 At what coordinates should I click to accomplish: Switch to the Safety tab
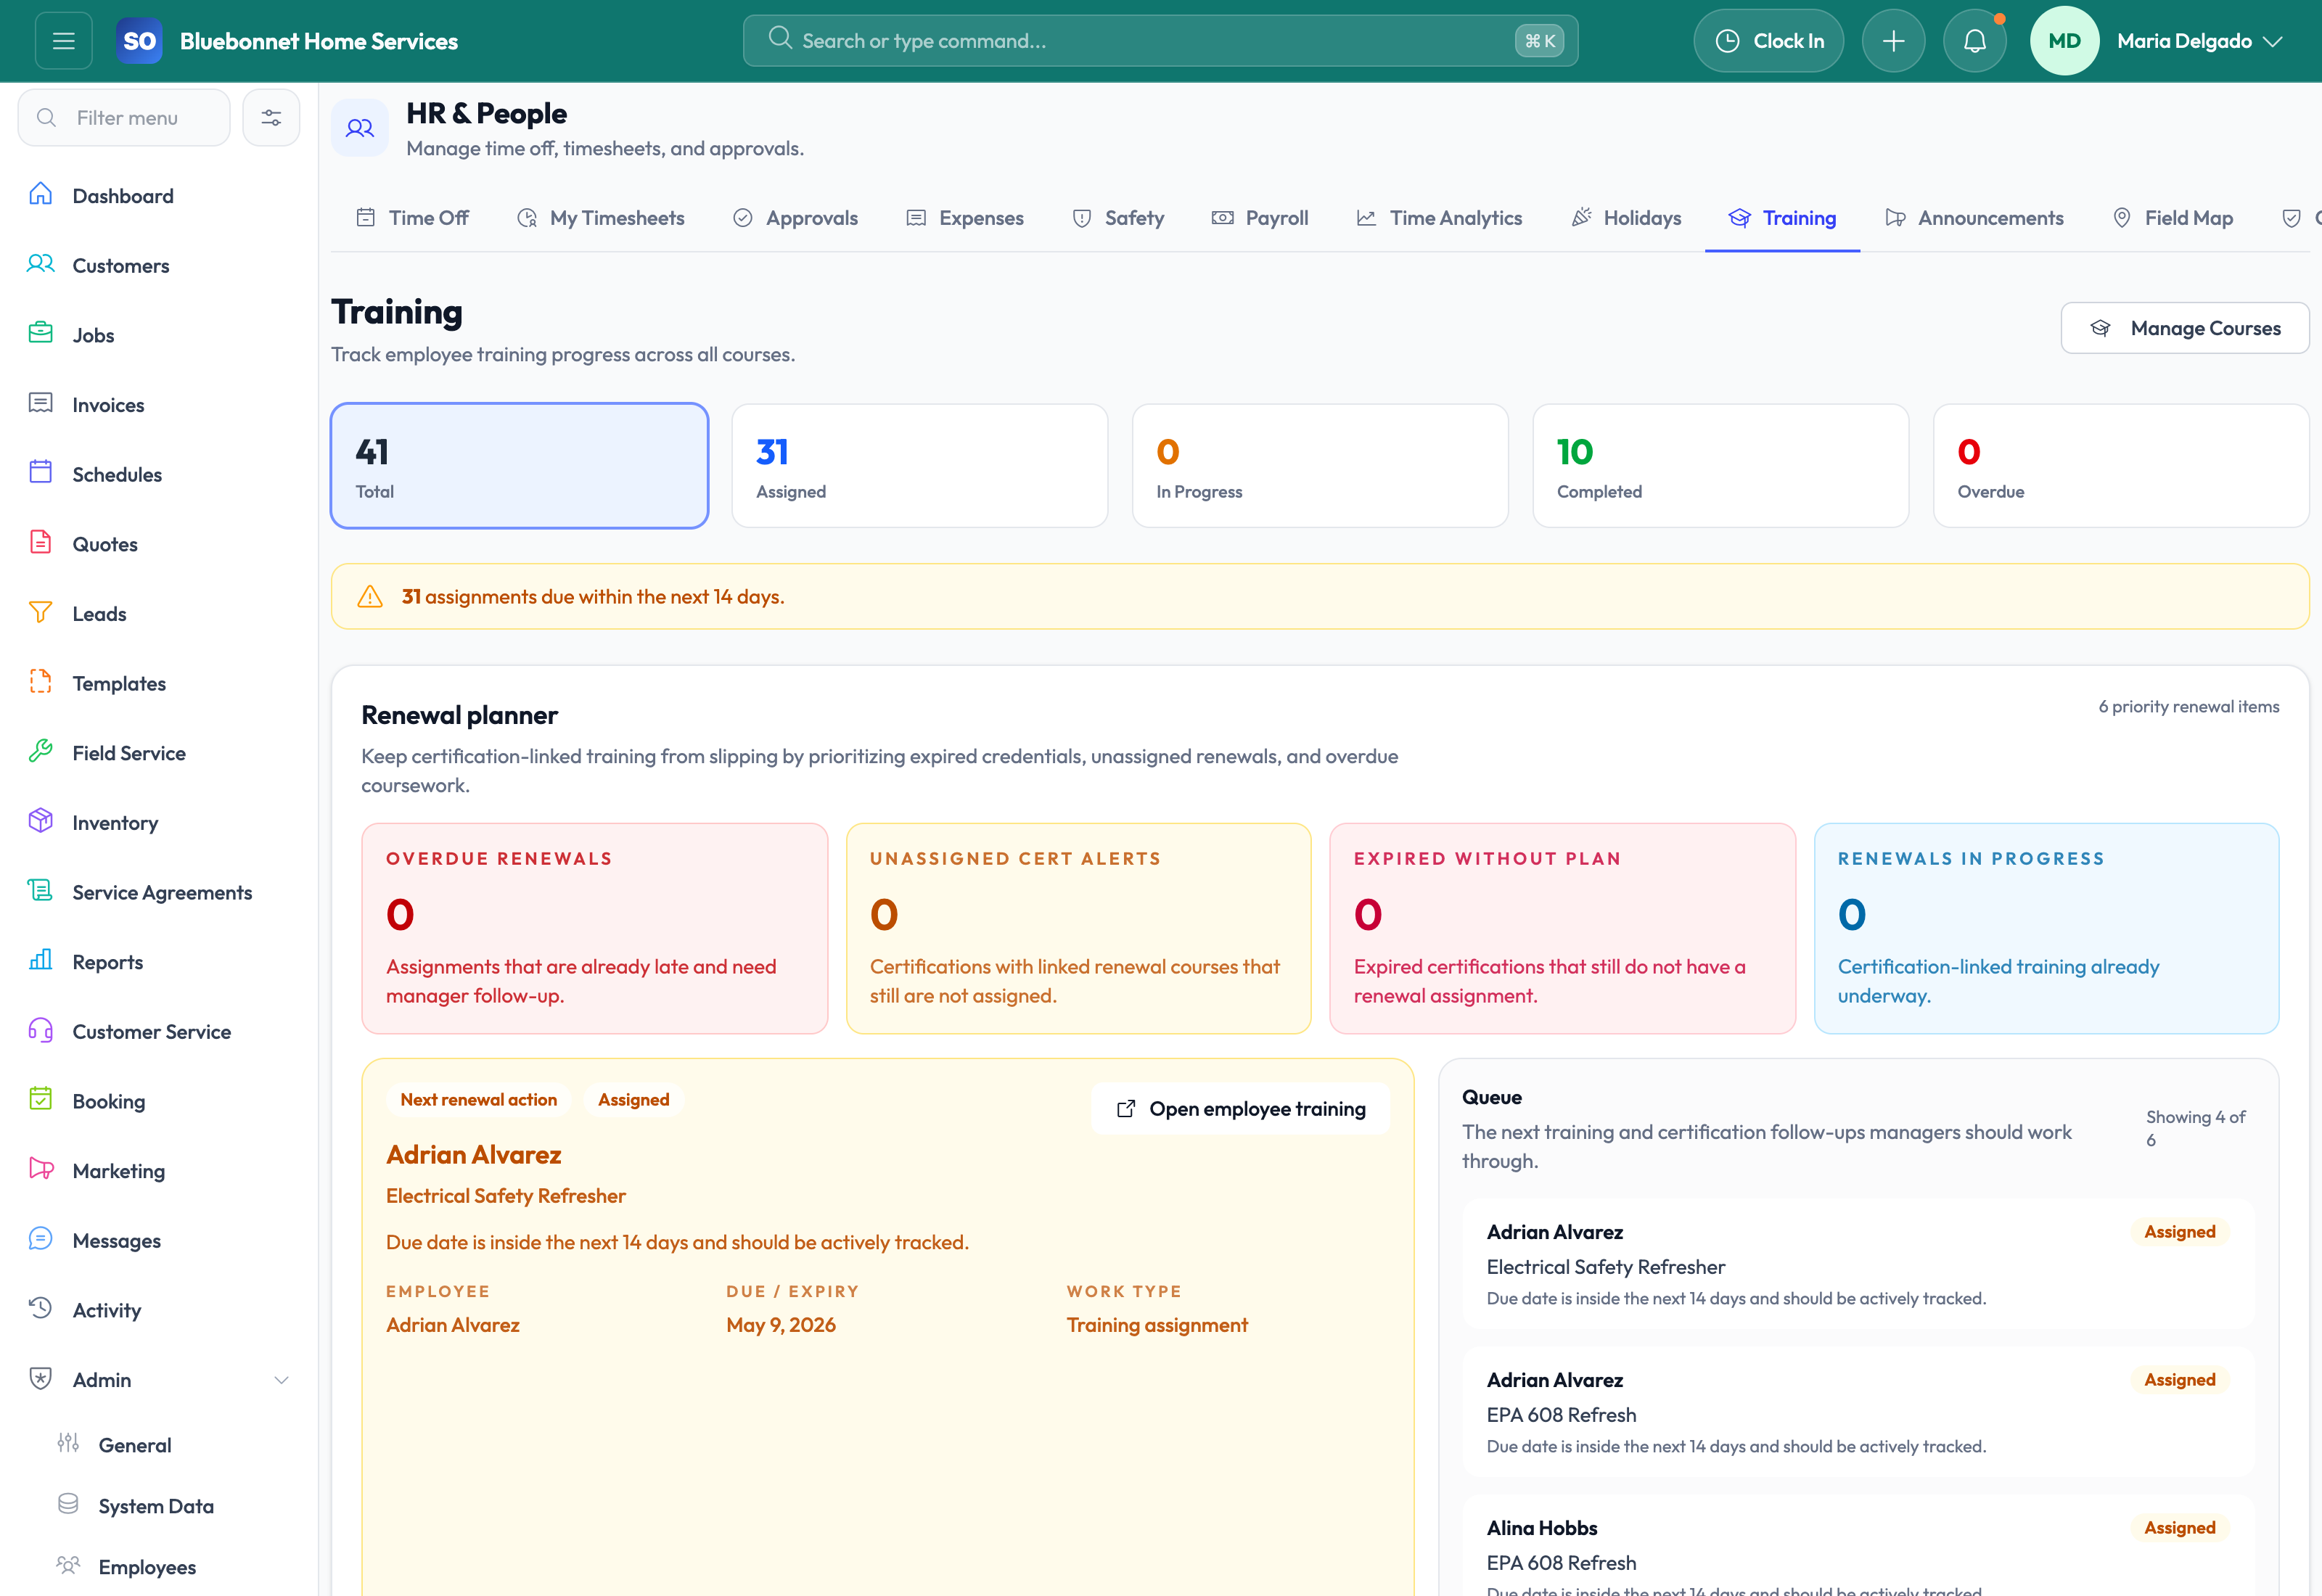(x=1118, y=218)
